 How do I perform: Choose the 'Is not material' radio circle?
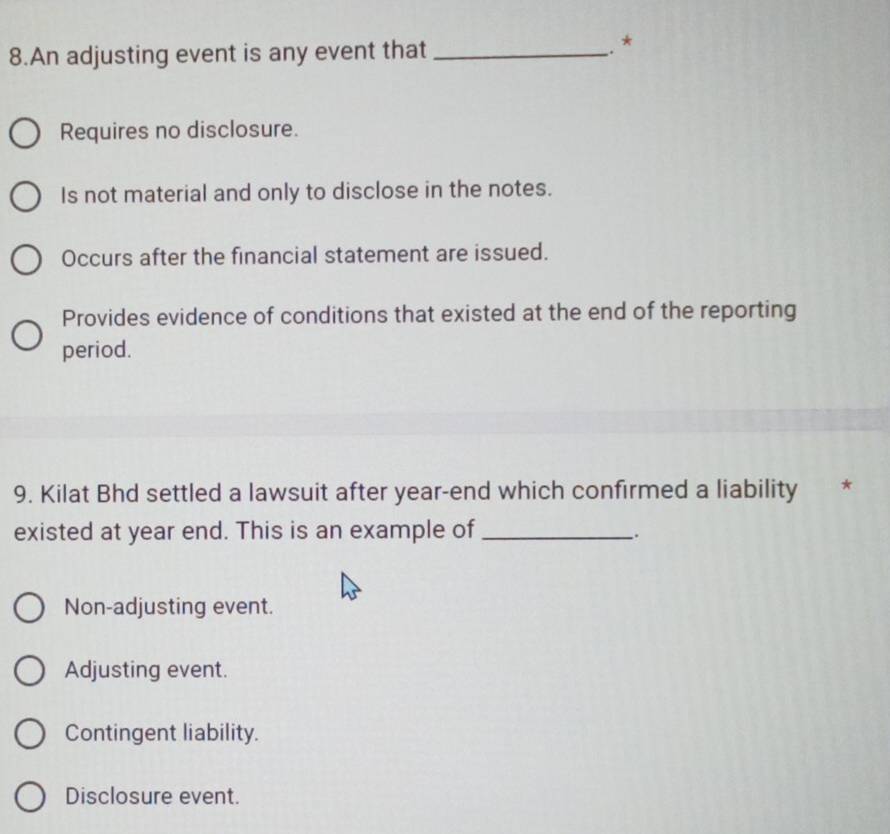[25, 197]
